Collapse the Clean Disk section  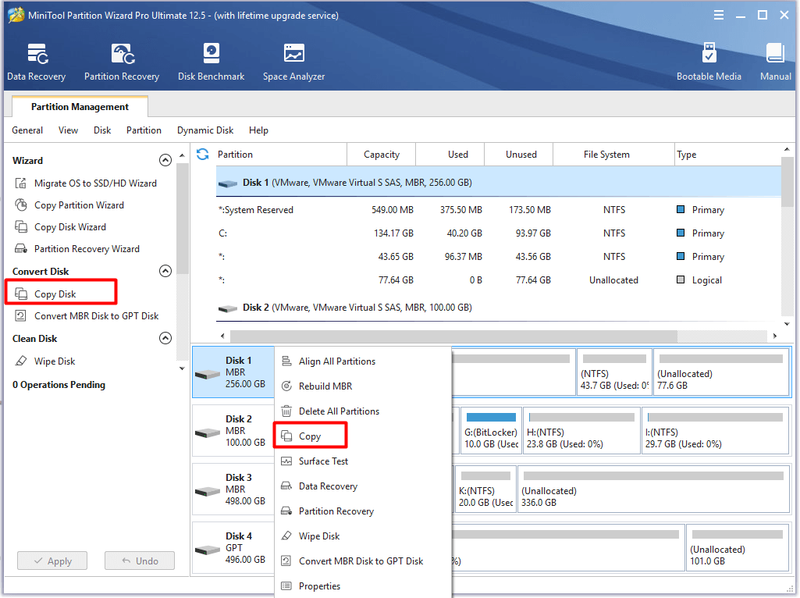(165, 338)
